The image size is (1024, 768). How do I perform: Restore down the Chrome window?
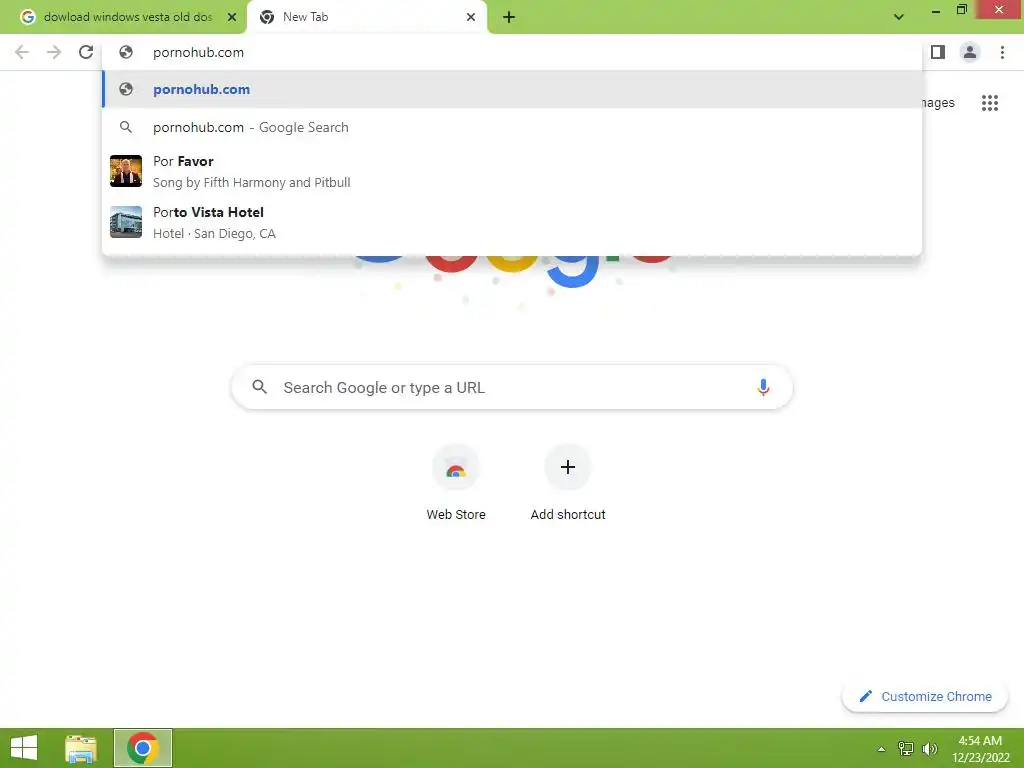tap(961, 10)
